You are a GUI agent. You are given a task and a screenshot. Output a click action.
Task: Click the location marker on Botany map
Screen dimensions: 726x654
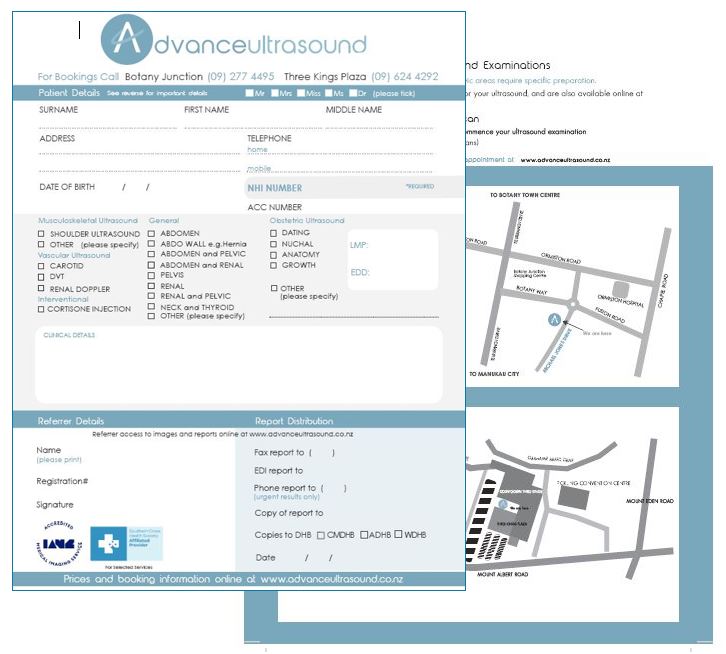[554, 320]
